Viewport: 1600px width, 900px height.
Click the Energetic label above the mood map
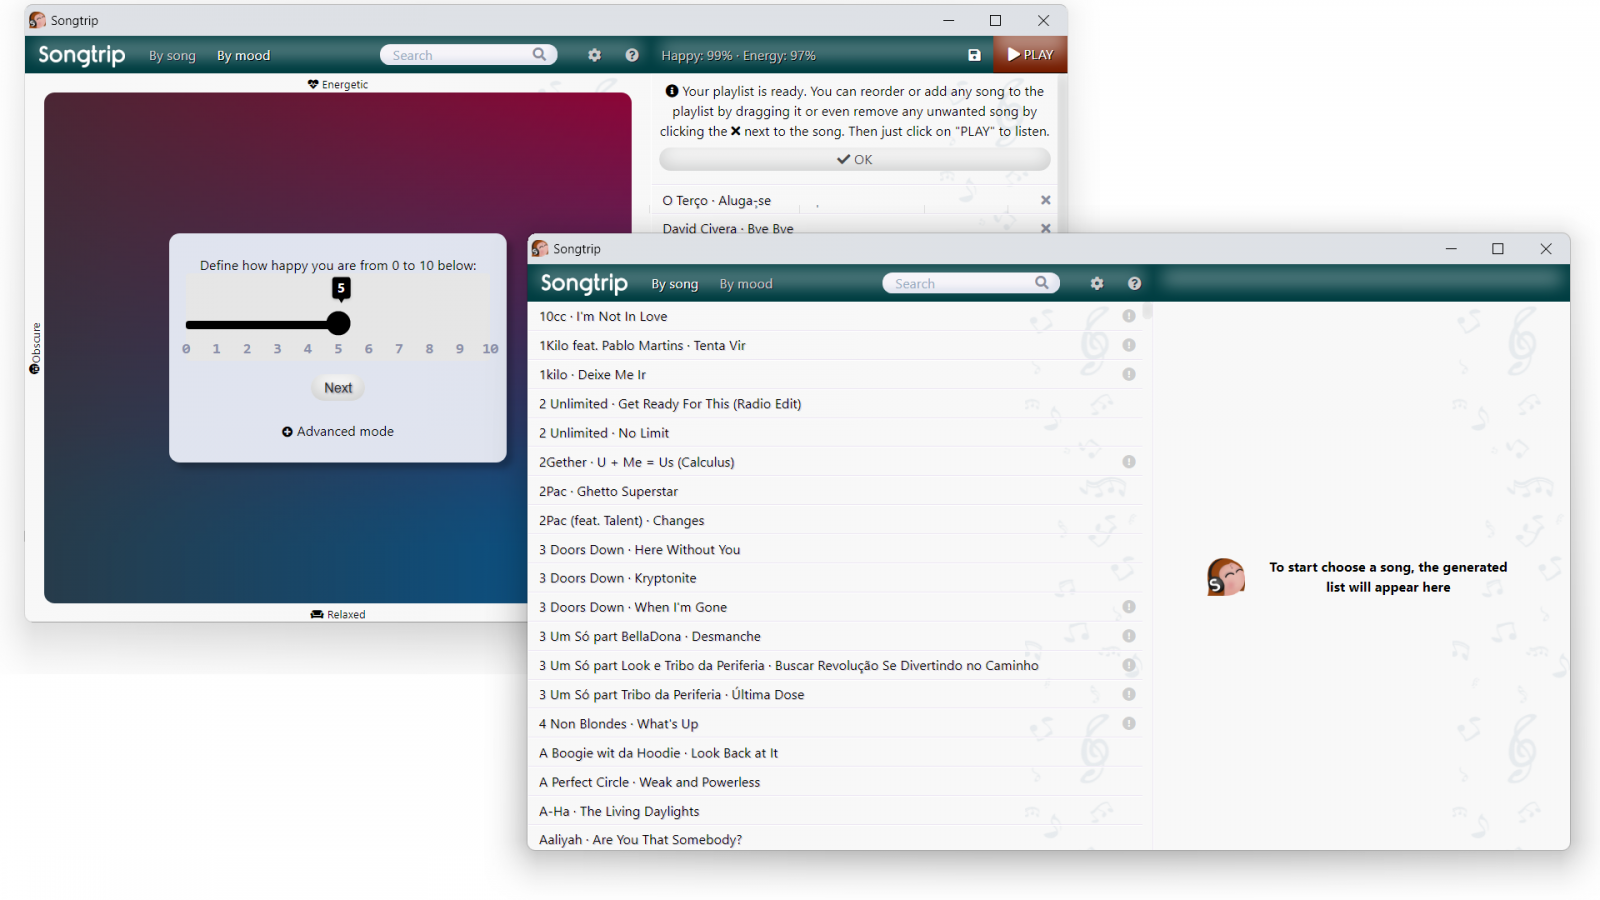coord(338,84)
